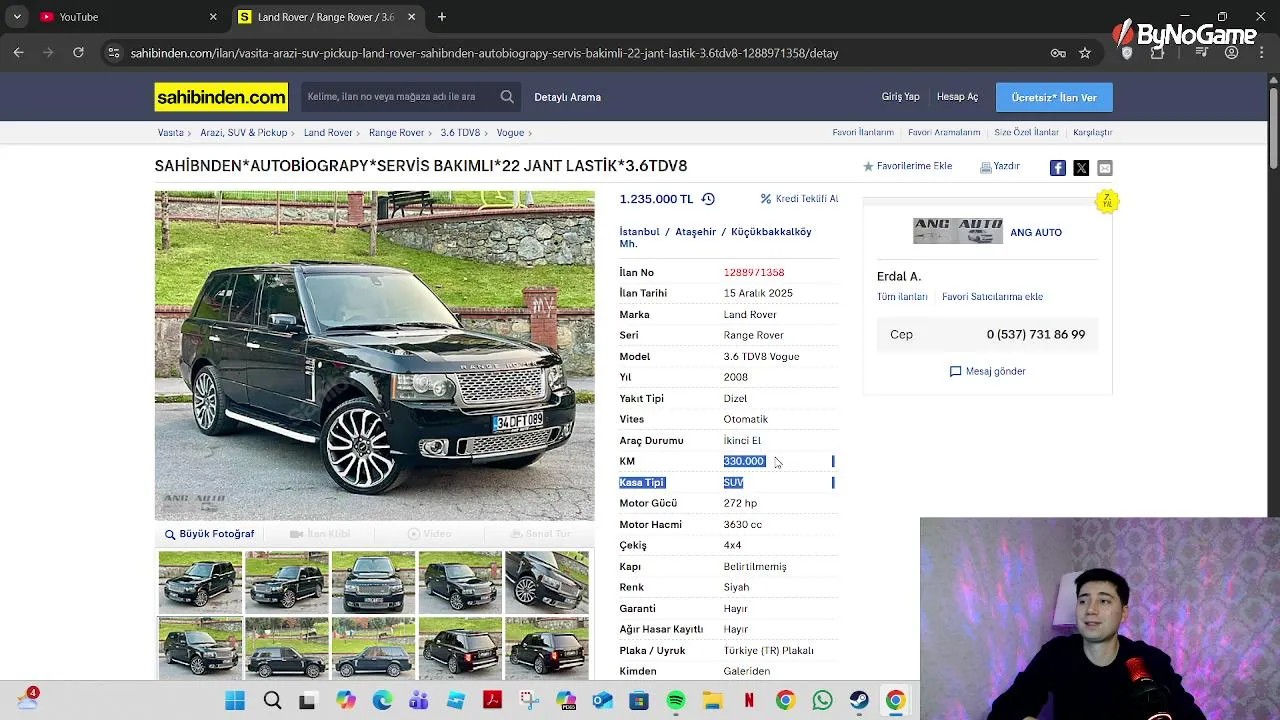Click Favori Satıcılarıma ekle
Image resolution: width=1280 pixels, height=720 pixels.
coord(992,297)
